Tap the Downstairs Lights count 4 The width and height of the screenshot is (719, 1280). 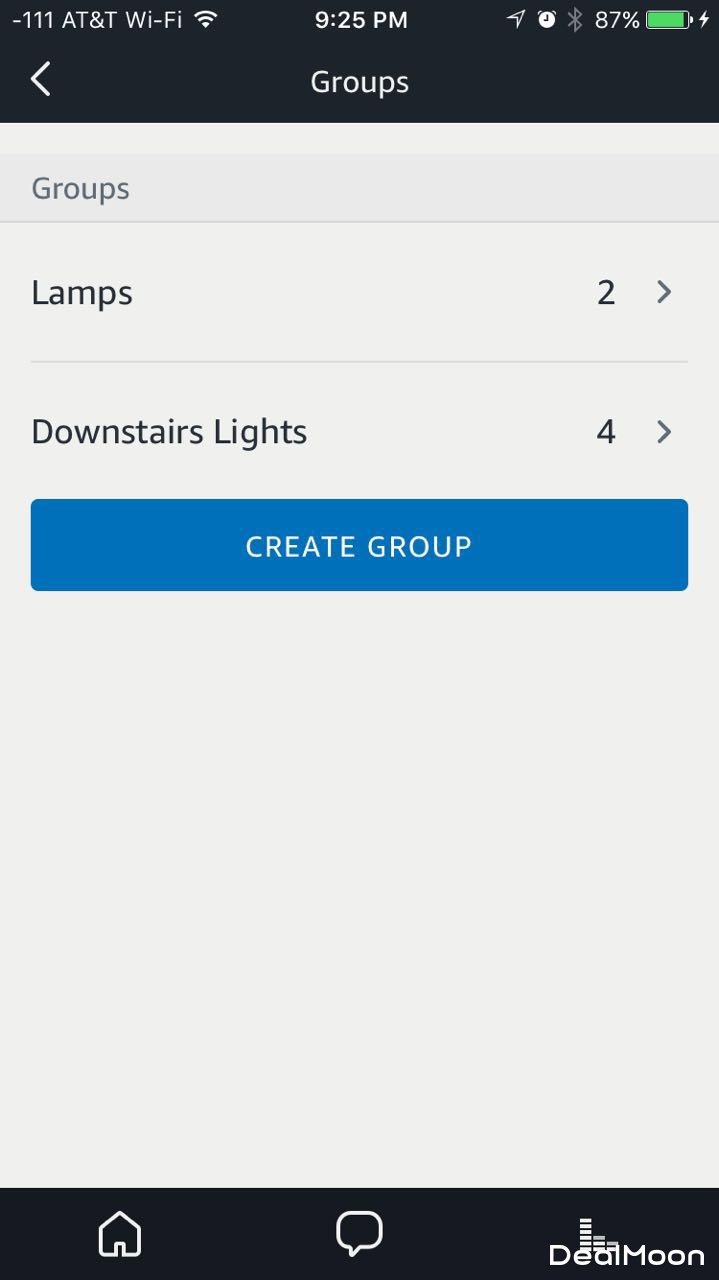606,432
